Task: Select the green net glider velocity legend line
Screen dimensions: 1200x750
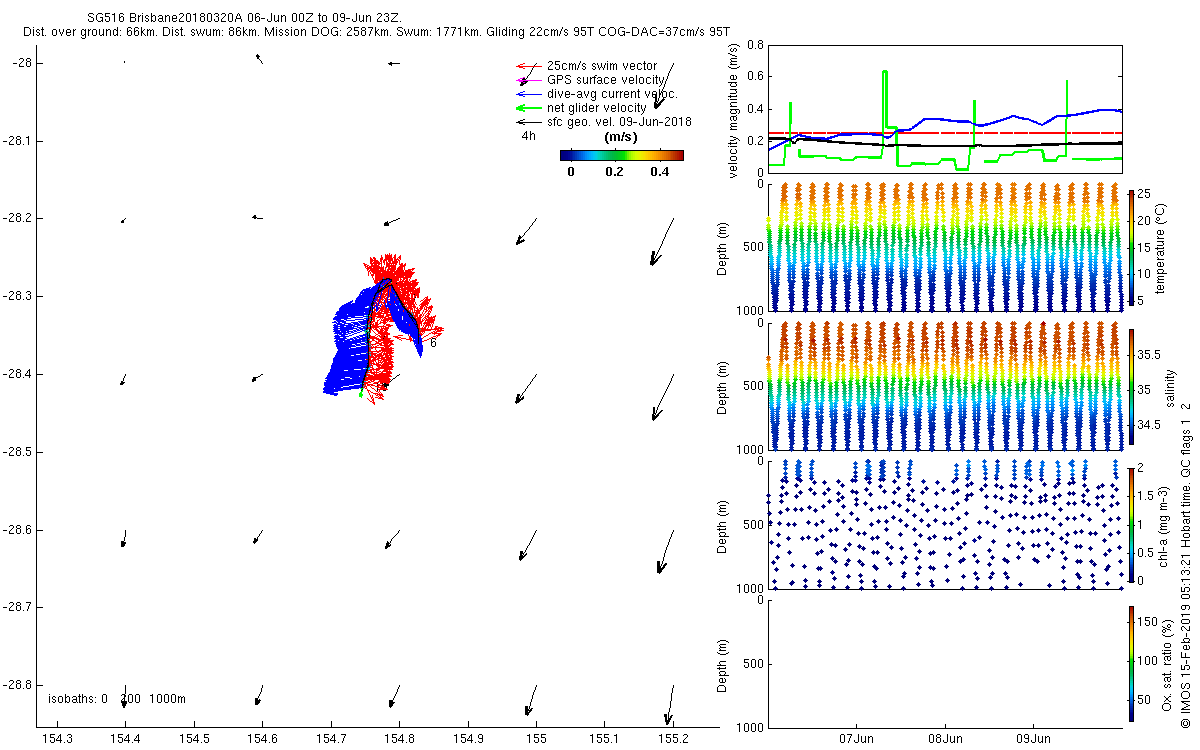Action: [523, 108]
